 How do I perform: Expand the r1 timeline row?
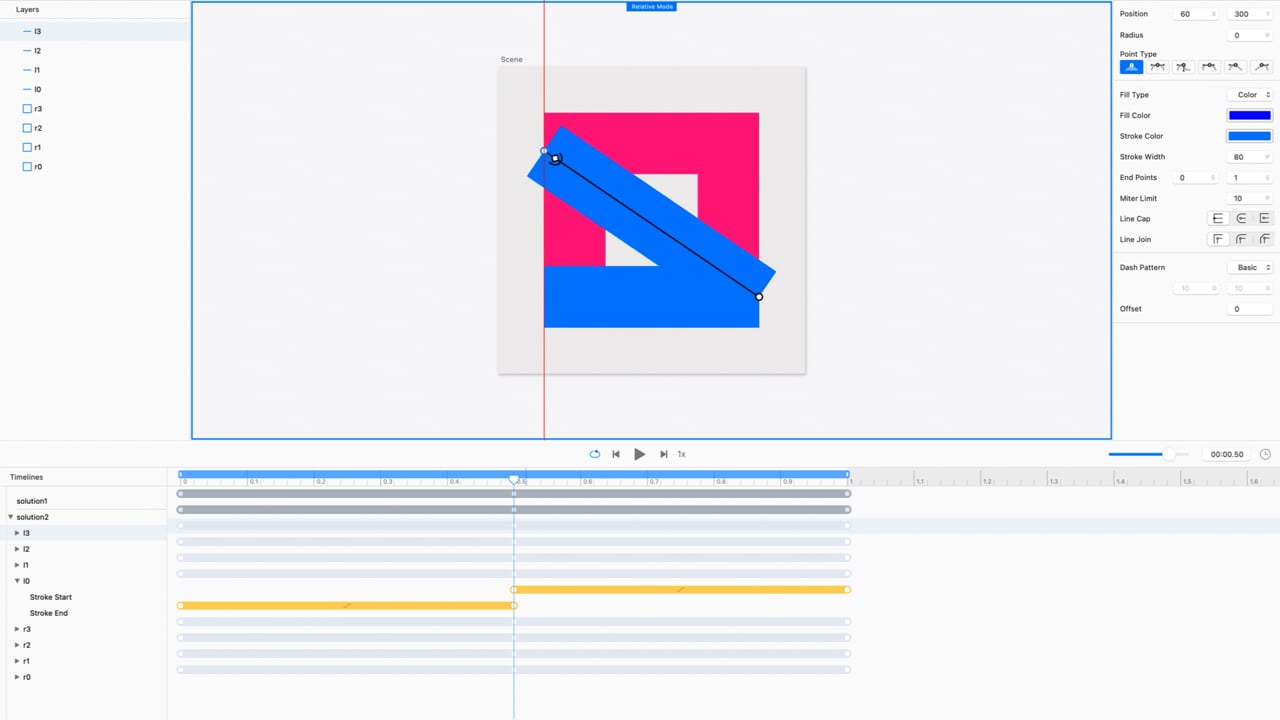click(17, 661)
